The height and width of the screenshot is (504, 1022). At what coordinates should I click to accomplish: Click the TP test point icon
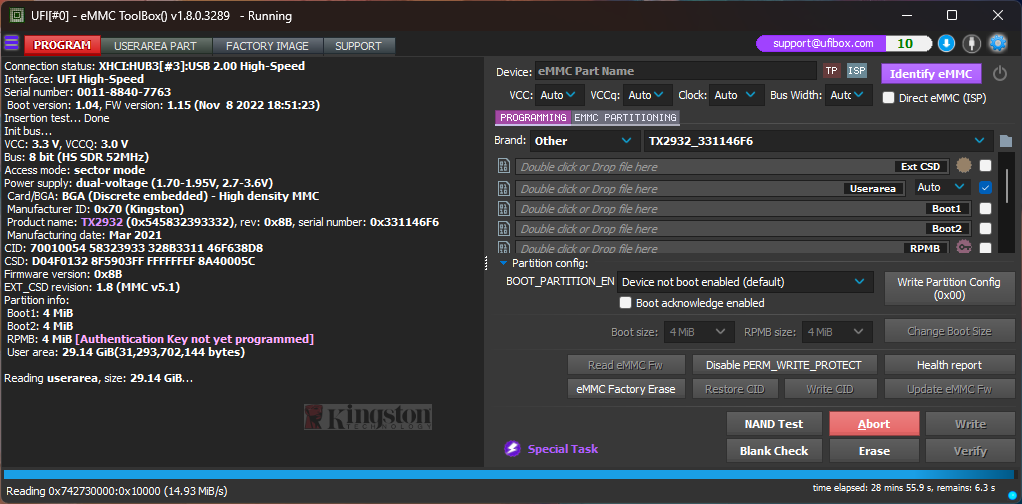[831, 71]
